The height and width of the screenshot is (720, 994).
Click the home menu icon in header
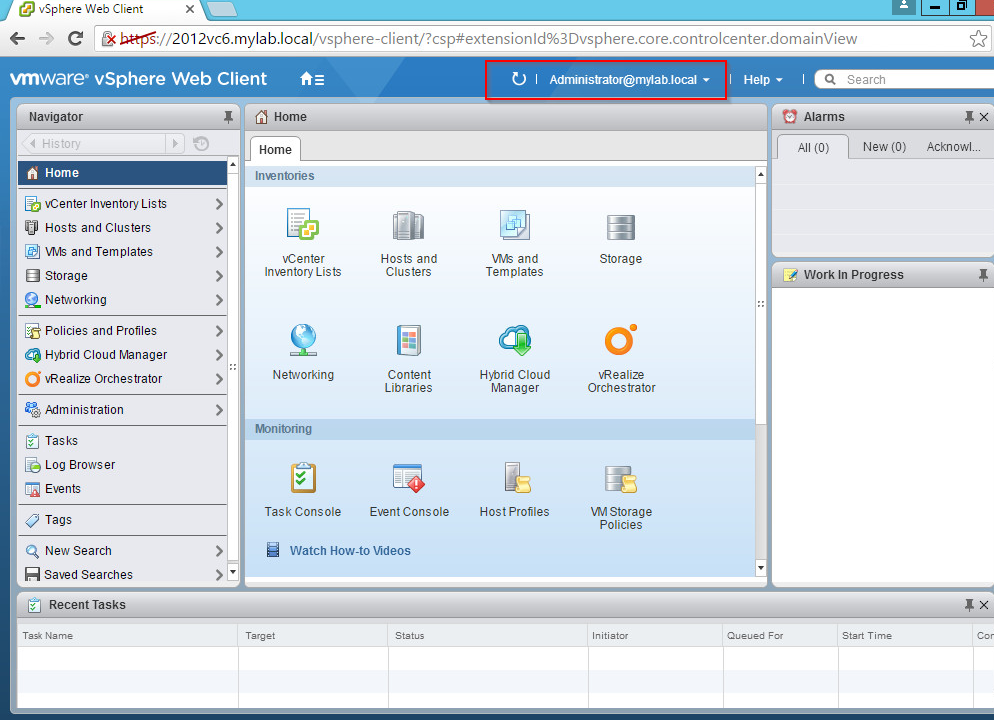tap(312, 79)
